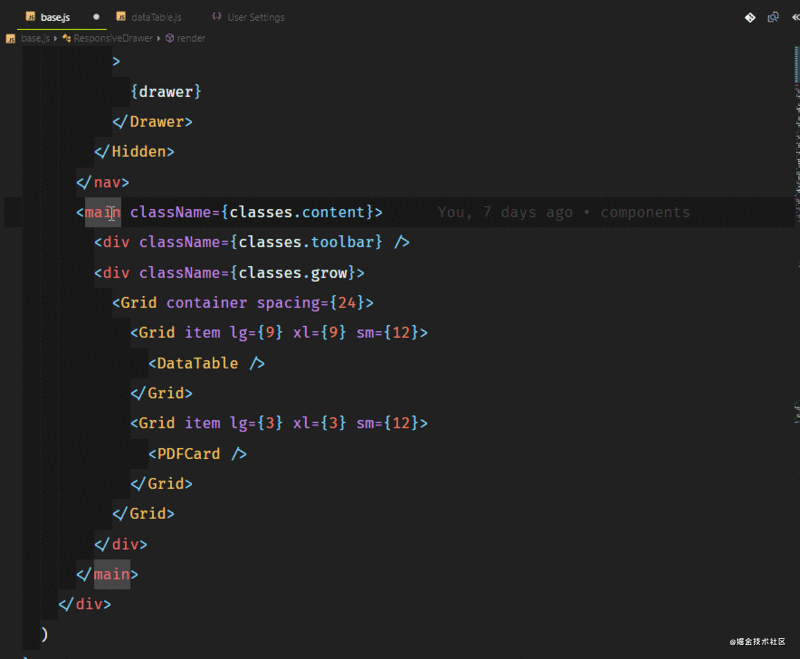Open the file search icon in editor toolbar
Viewport: 800px width, 659px height.
pyautogui.click(x=774, y=17)
